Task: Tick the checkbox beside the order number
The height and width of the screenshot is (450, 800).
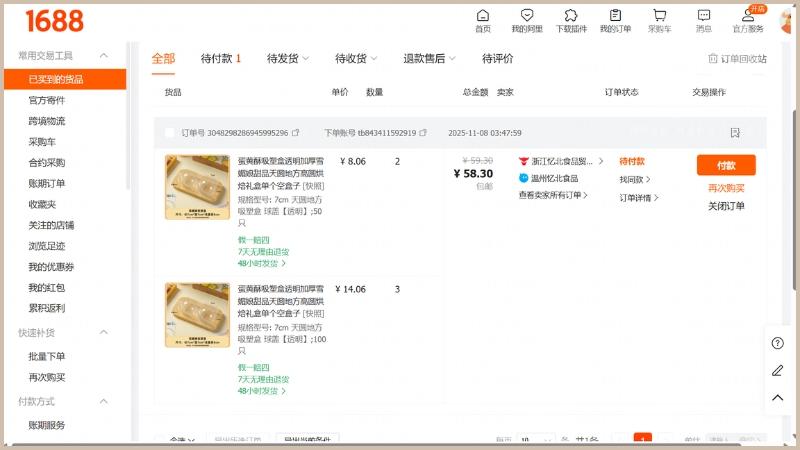Action: click(169, 133)
